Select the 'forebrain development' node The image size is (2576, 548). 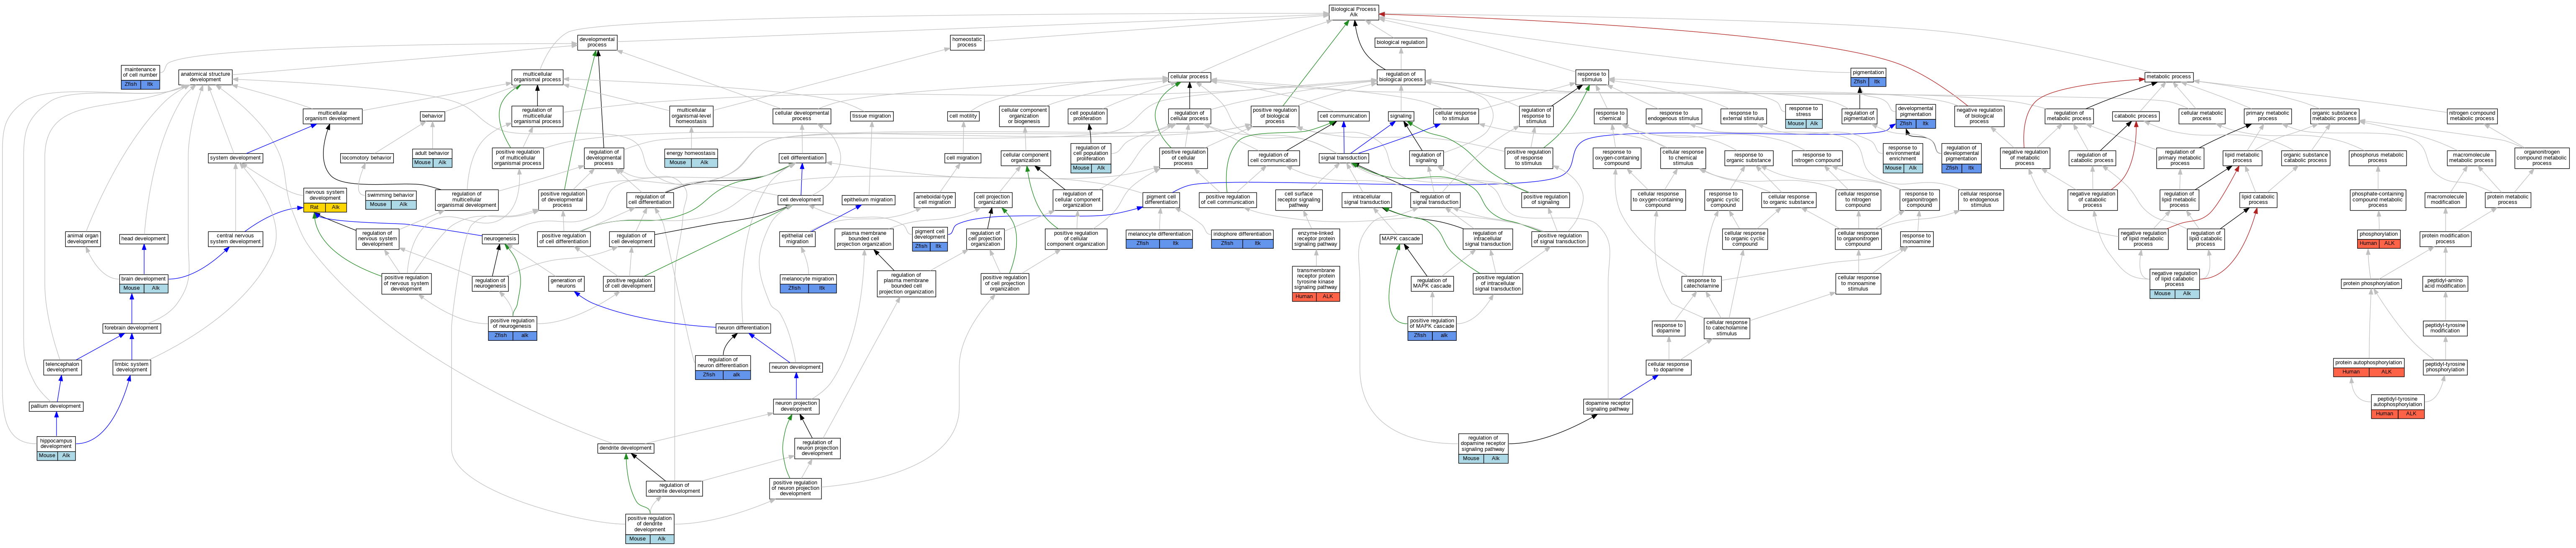131,328
